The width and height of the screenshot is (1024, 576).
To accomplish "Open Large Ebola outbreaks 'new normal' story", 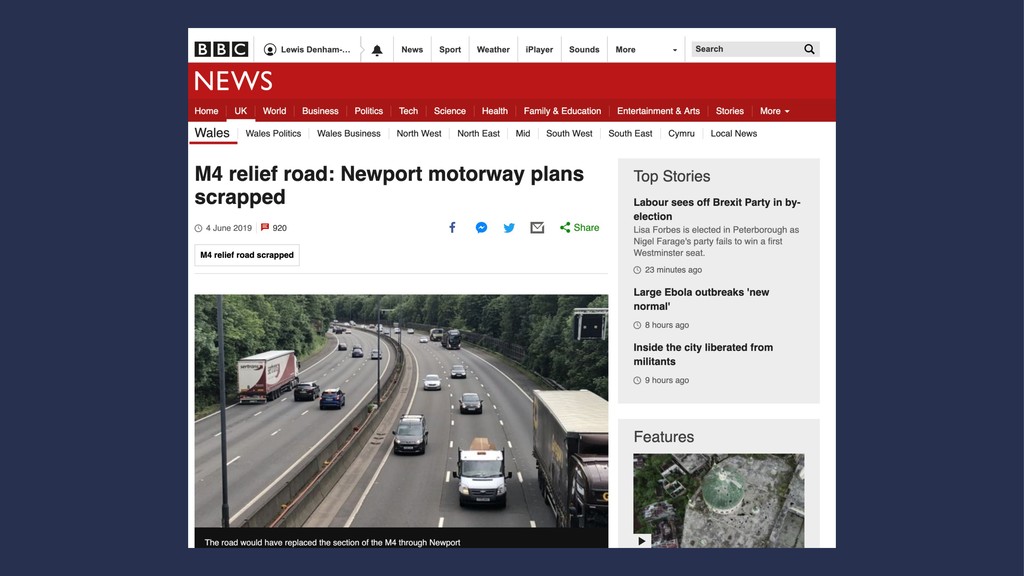I will (x=701, y=299).
